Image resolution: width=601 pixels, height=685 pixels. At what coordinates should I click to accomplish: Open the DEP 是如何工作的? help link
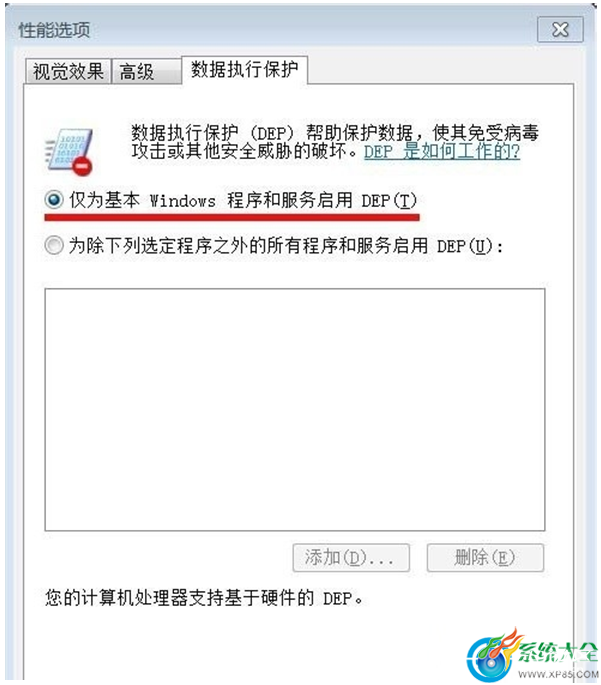click(x=442, y=152)
